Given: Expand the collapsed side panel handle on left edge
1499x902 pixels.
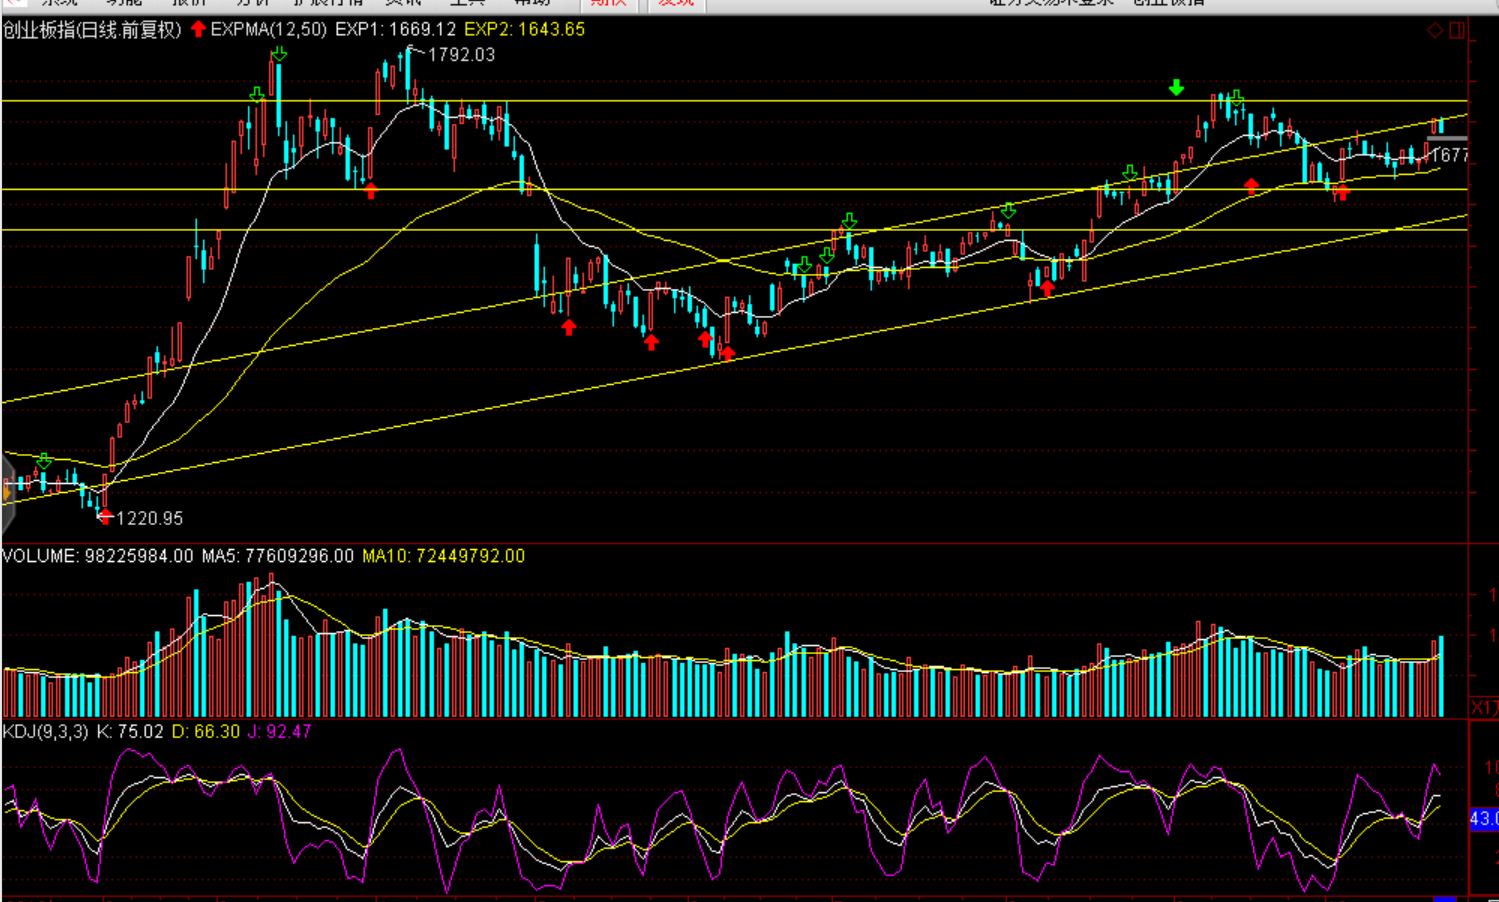Looking at the screenshot, I should pyautogui.click(x=7, y=491).
